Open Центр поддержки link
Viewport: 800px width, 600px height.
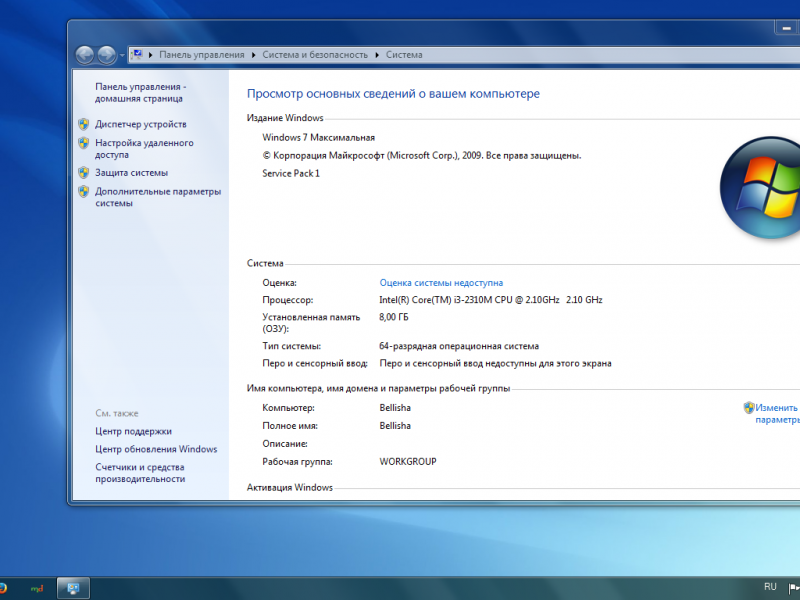pyautogui.click(x=134, y=431)
